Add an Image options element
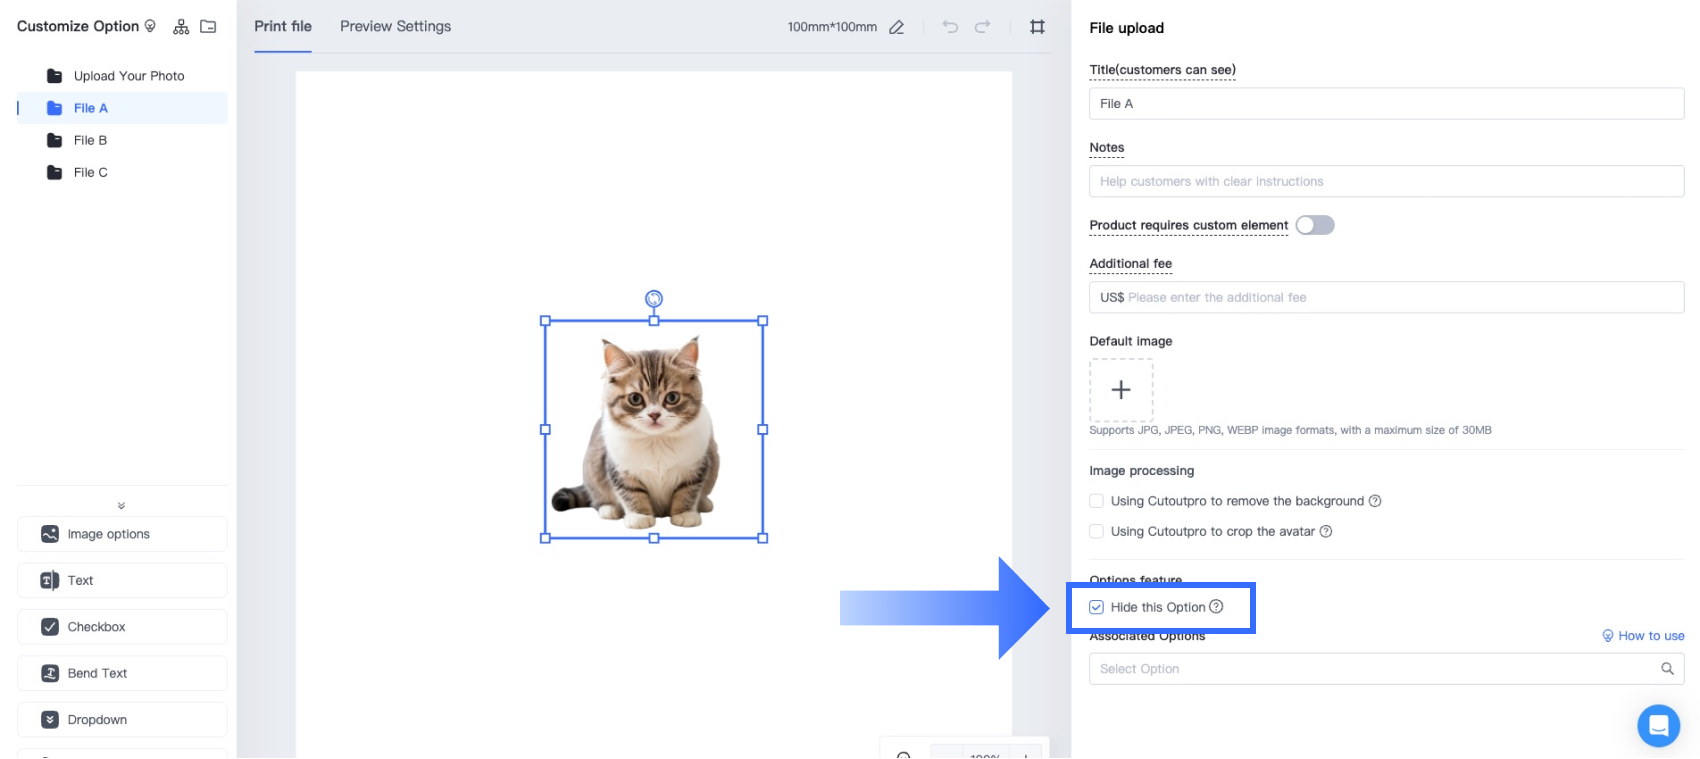 tap(122, 534)
